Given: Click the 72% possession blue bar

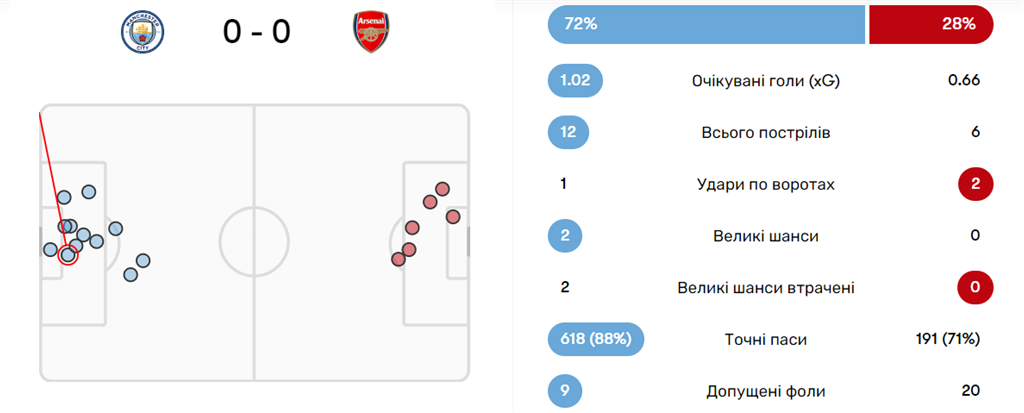Looking at the screenshot, I should [705, 24].
